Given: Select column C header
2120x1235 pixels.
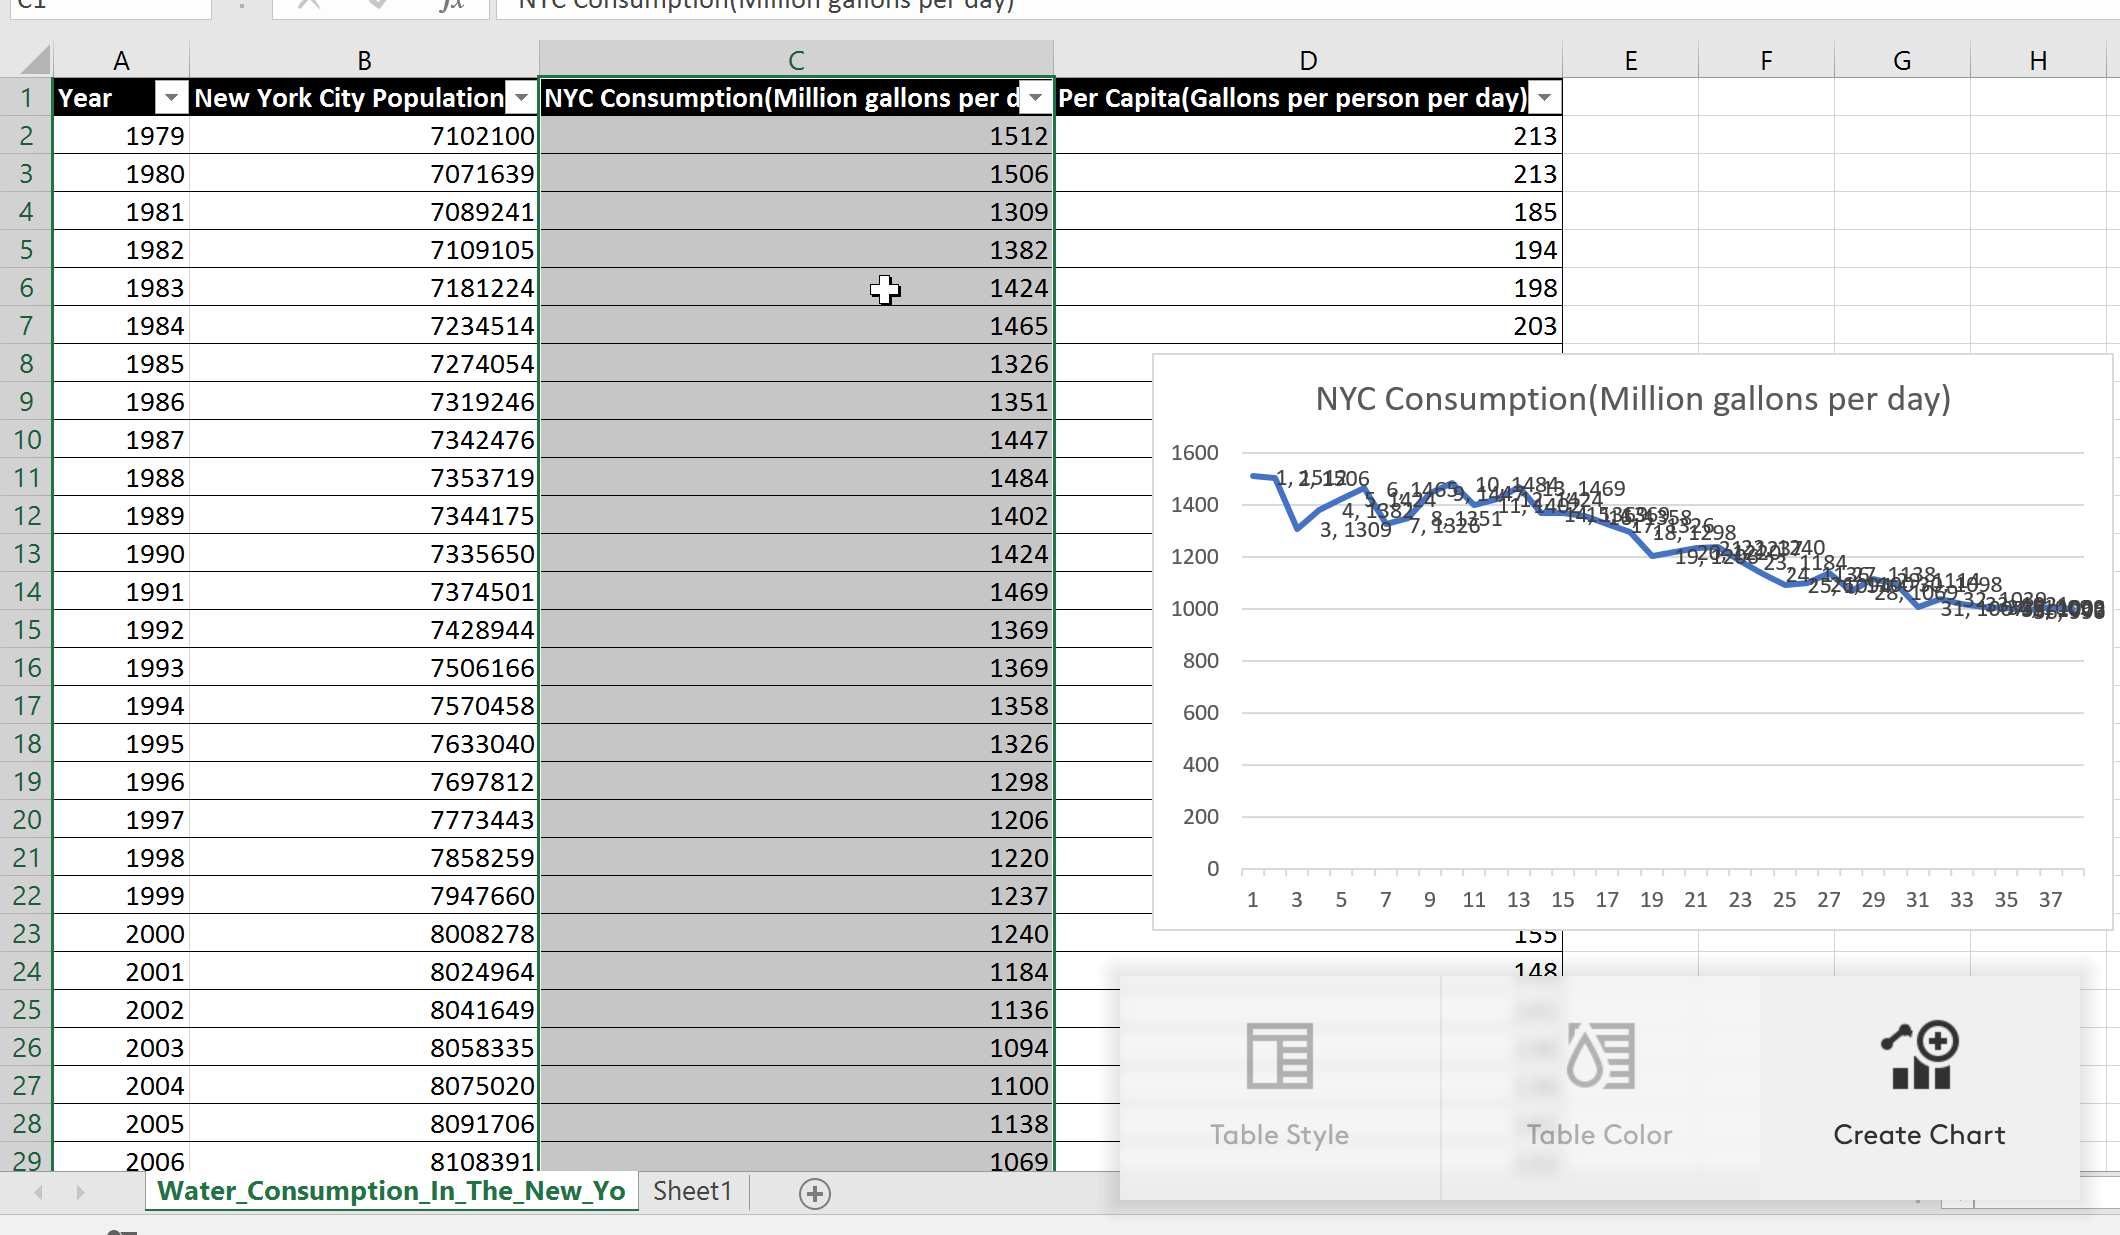Looking at the screenshot, I should pos(796,60).
